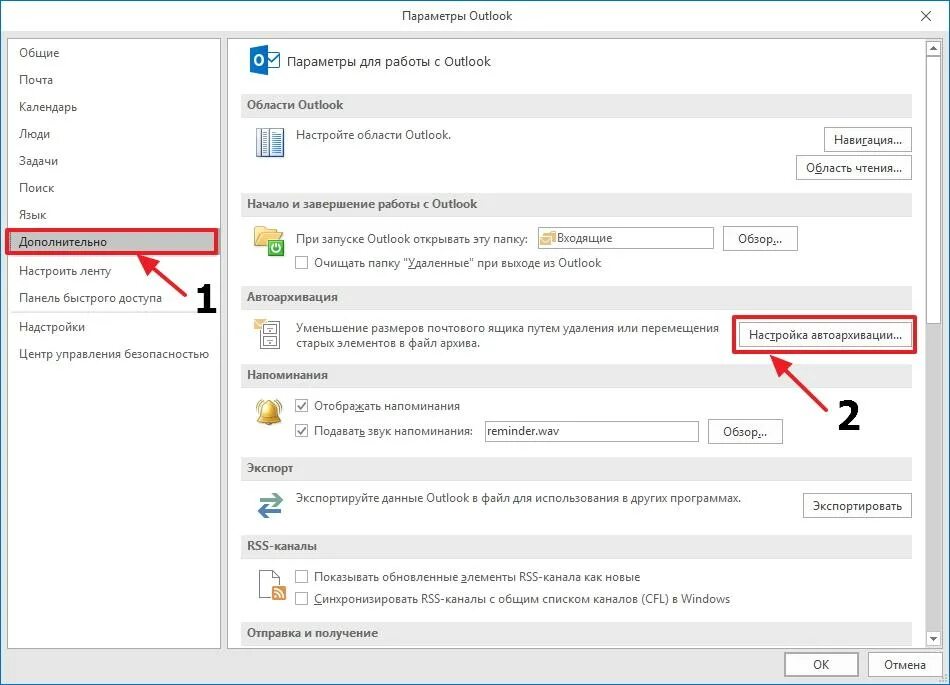This screenshot has width=950, height=685.
Task: Confirm with the OK button
Action: pos(821,664)
